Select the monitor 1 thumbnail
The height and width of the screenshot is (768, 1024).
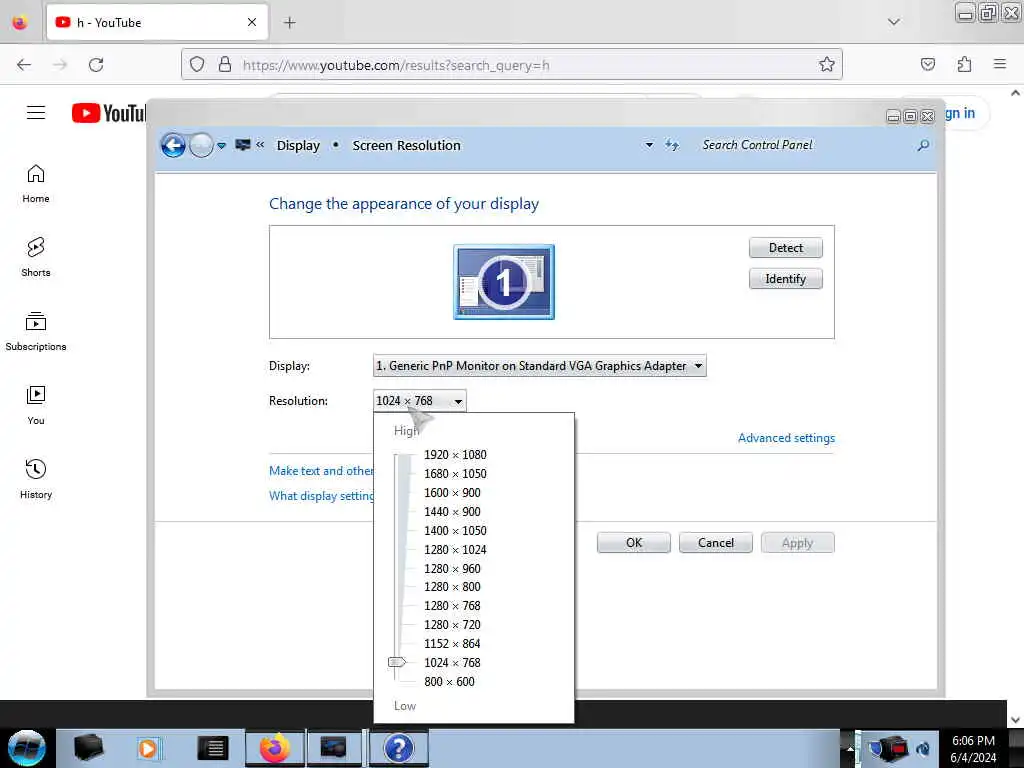[x=504, y=281]
